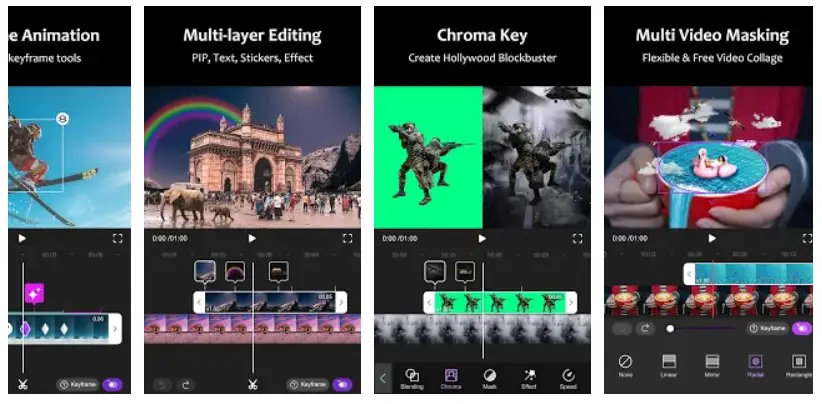Open fullscreen in the Animation panel

tap(117, 238)
